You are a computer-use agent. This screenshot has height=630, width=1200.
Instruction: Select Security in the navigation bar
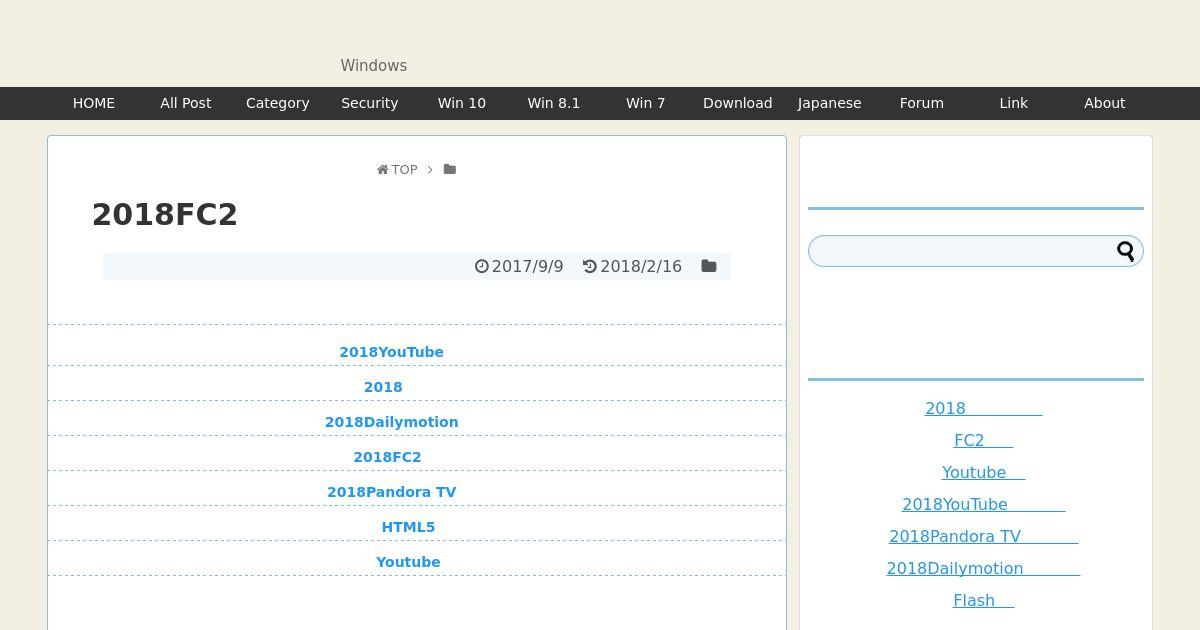pos(370,103)
